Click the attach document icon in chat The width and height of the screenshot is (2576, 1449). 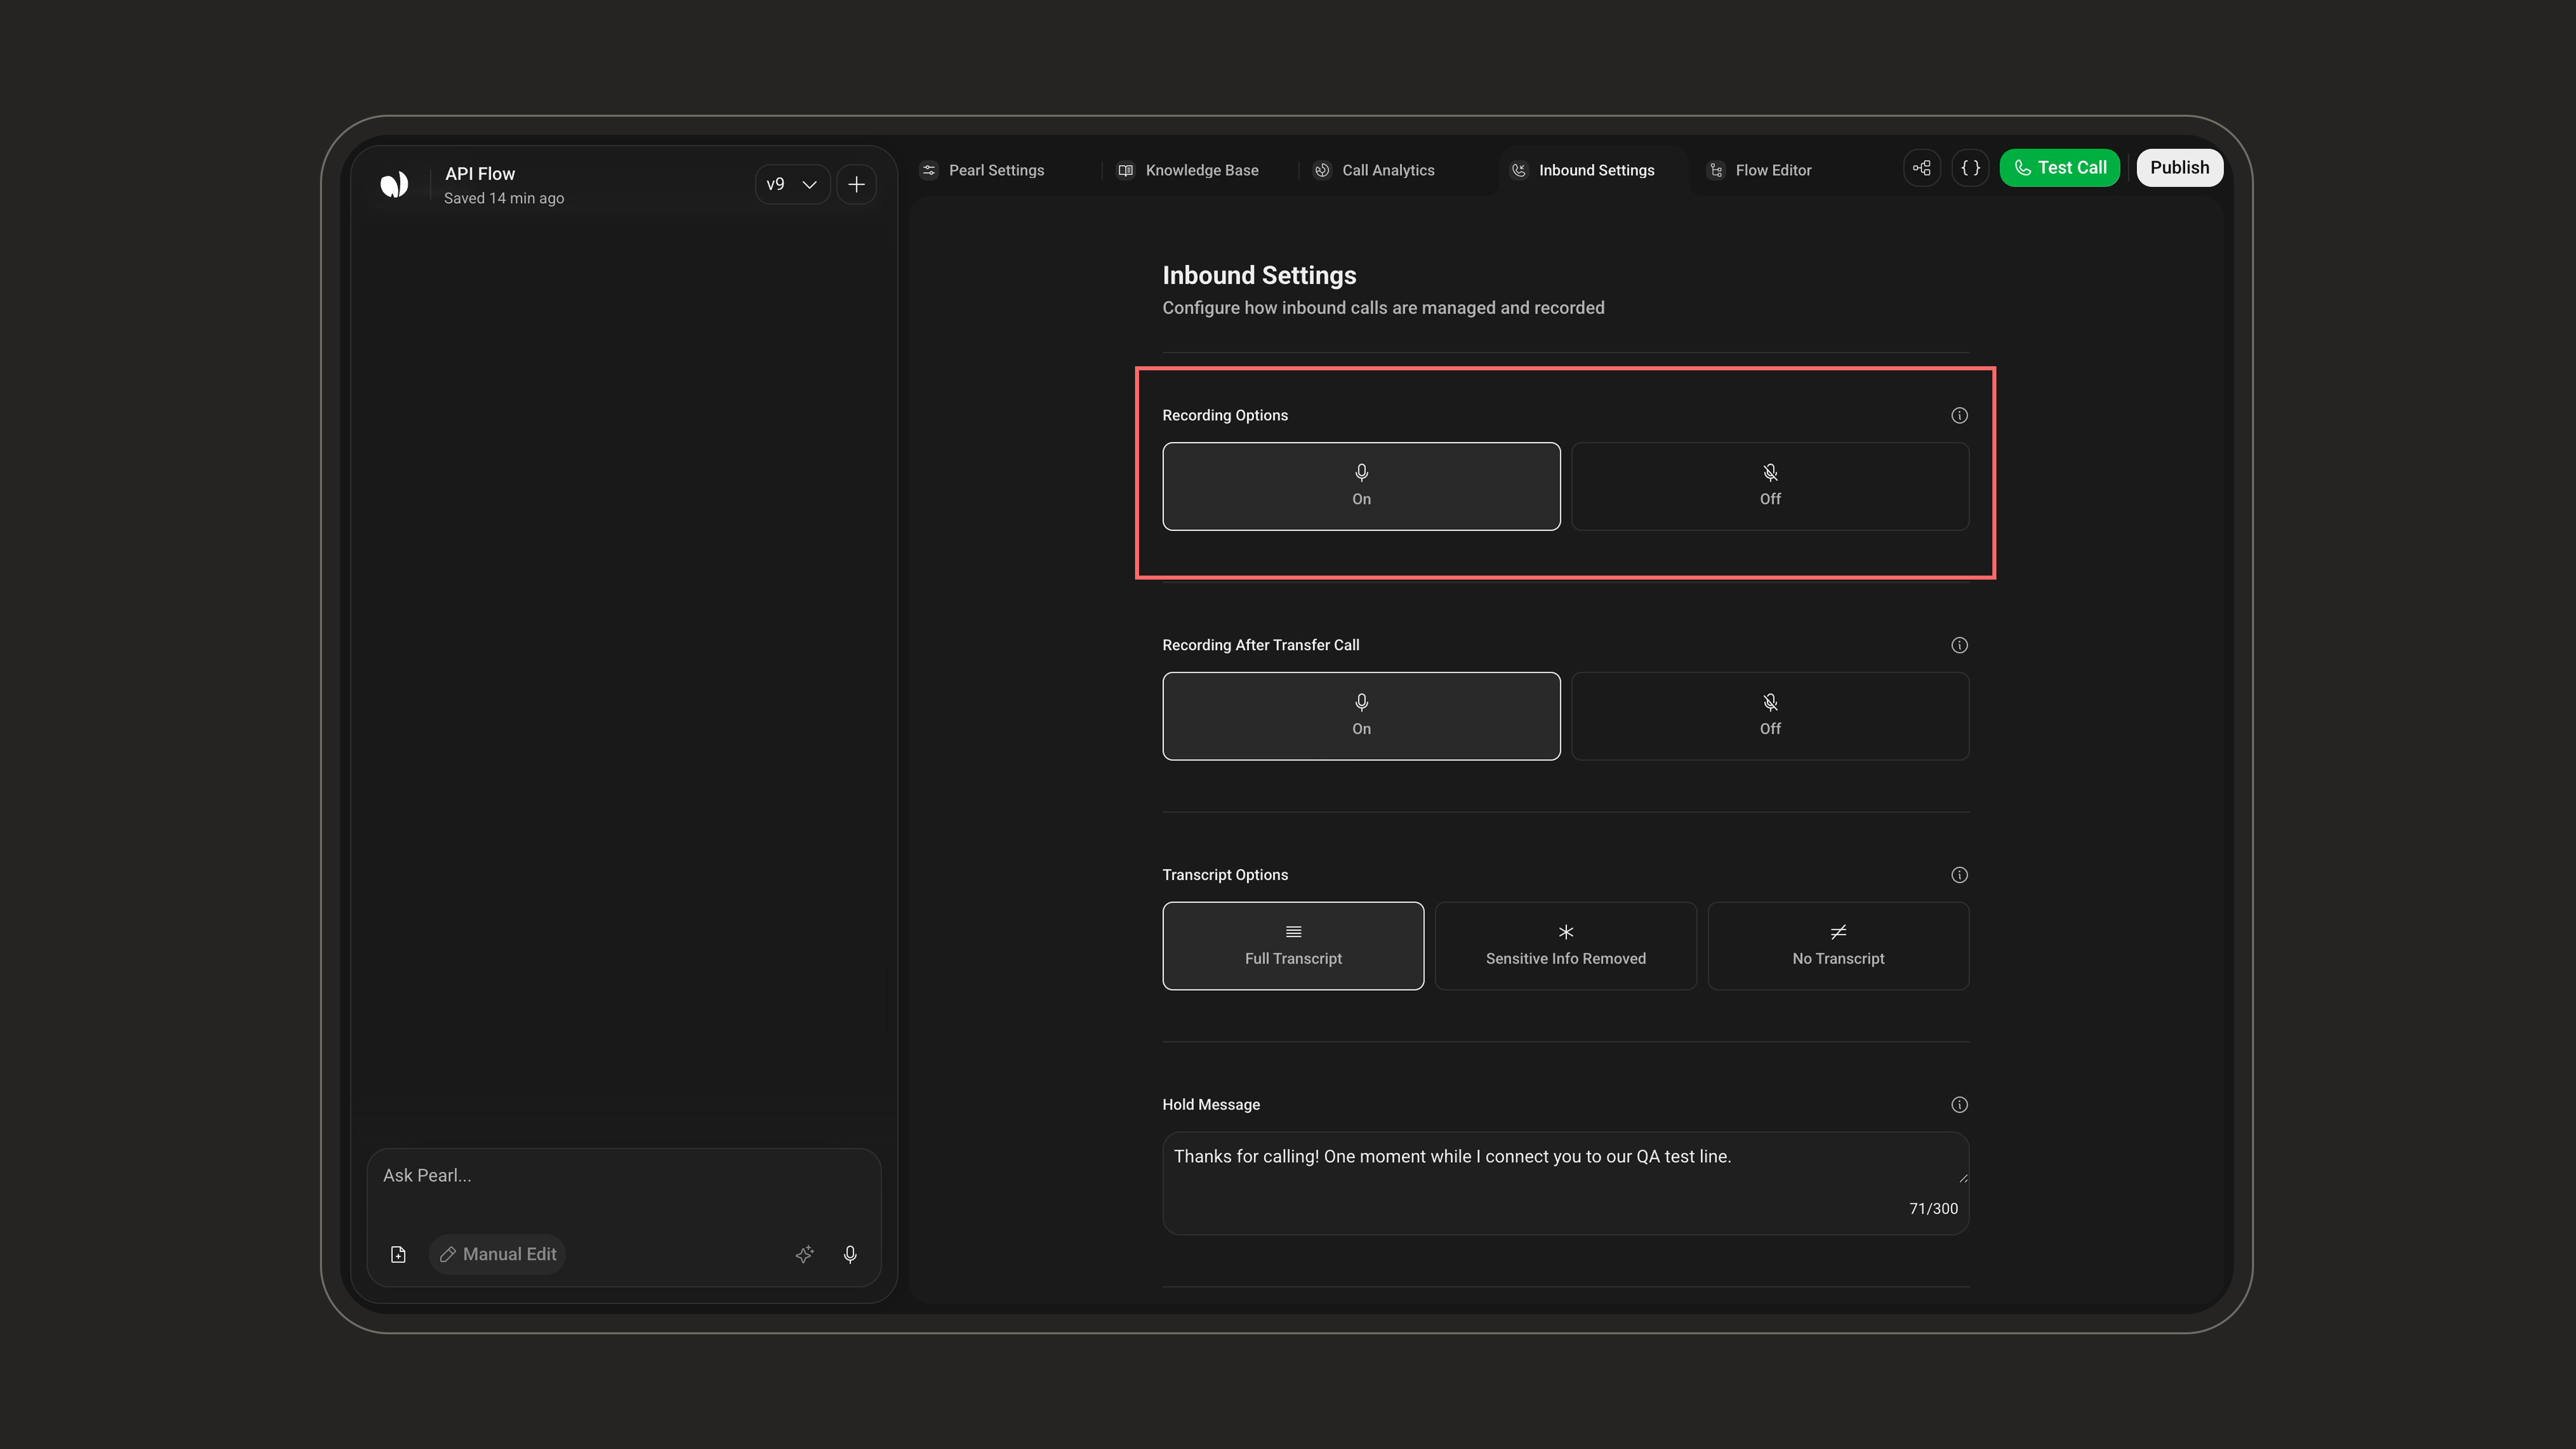pyautogui.click(x=398, y=1254)
